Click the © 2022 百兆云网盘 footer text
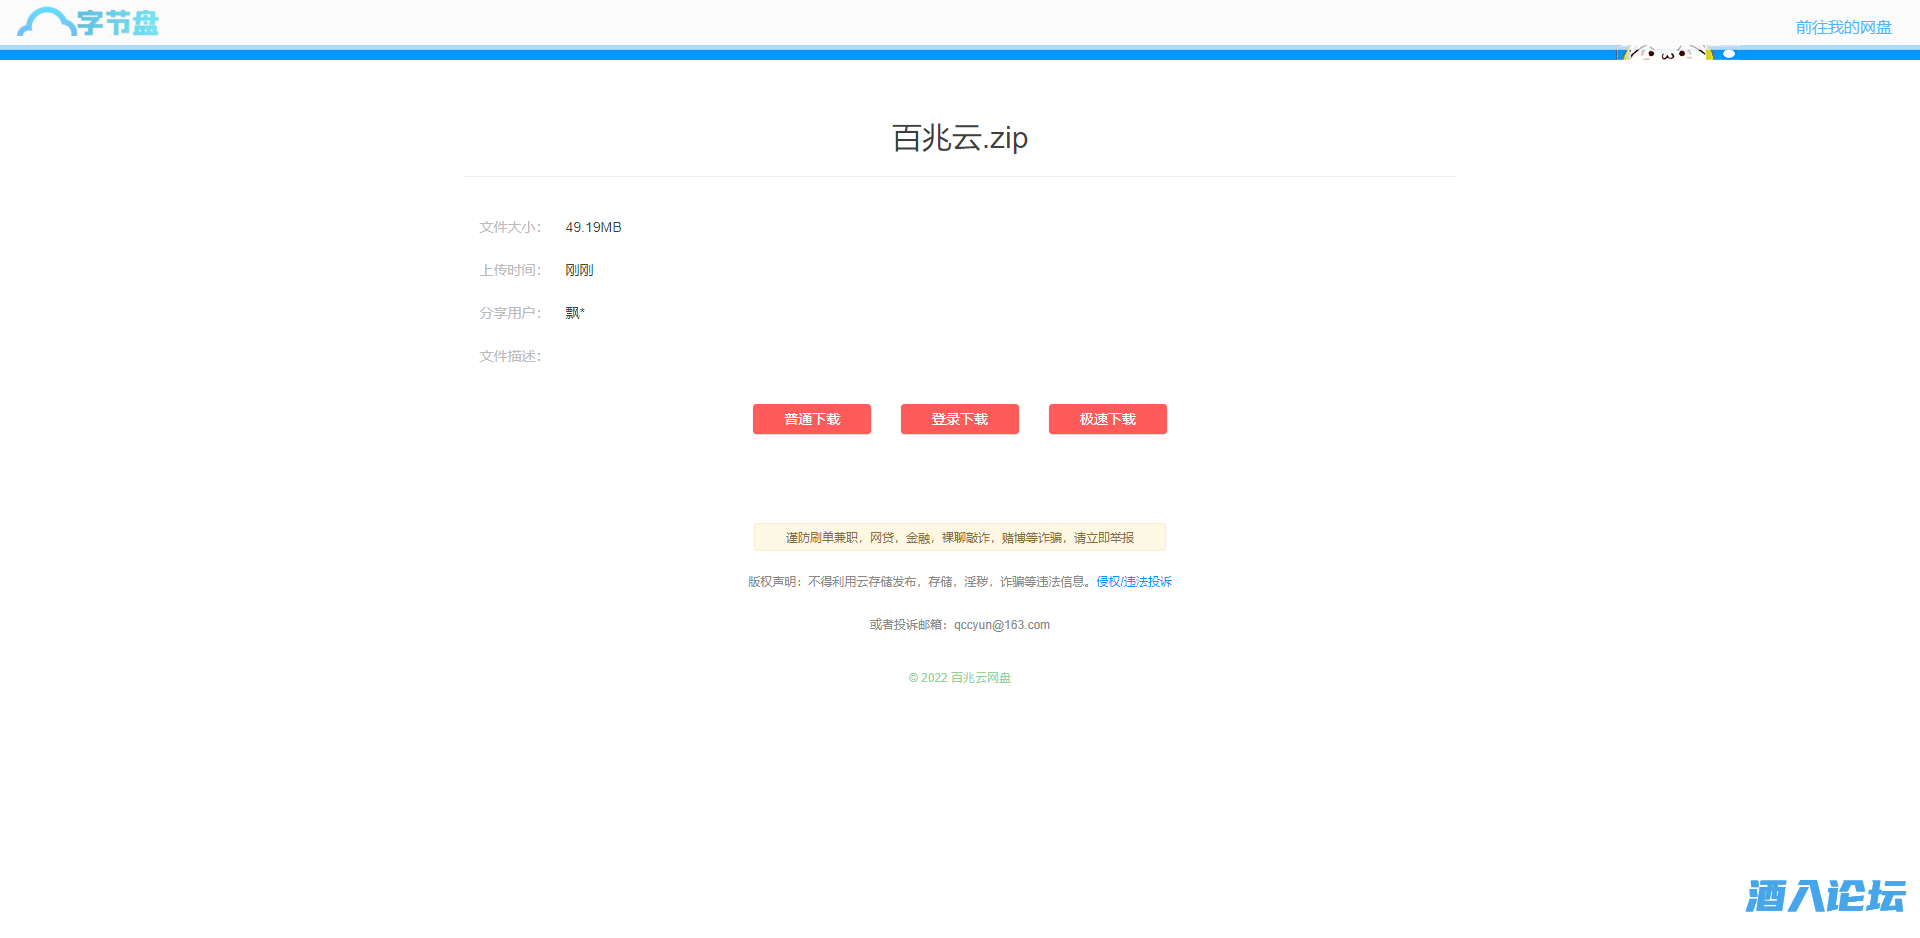Viewport: 1920px width, 938px height. [x=959, y=677]
